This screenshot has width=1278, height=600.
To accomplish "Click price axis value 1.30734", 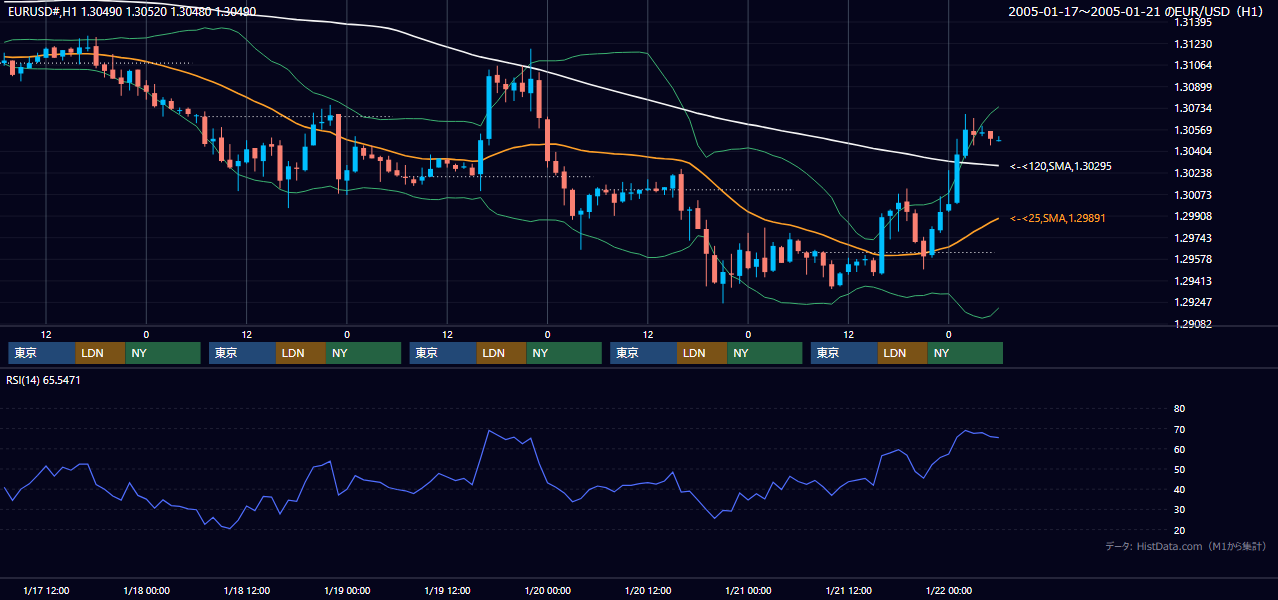I will tap(1192, 108).
